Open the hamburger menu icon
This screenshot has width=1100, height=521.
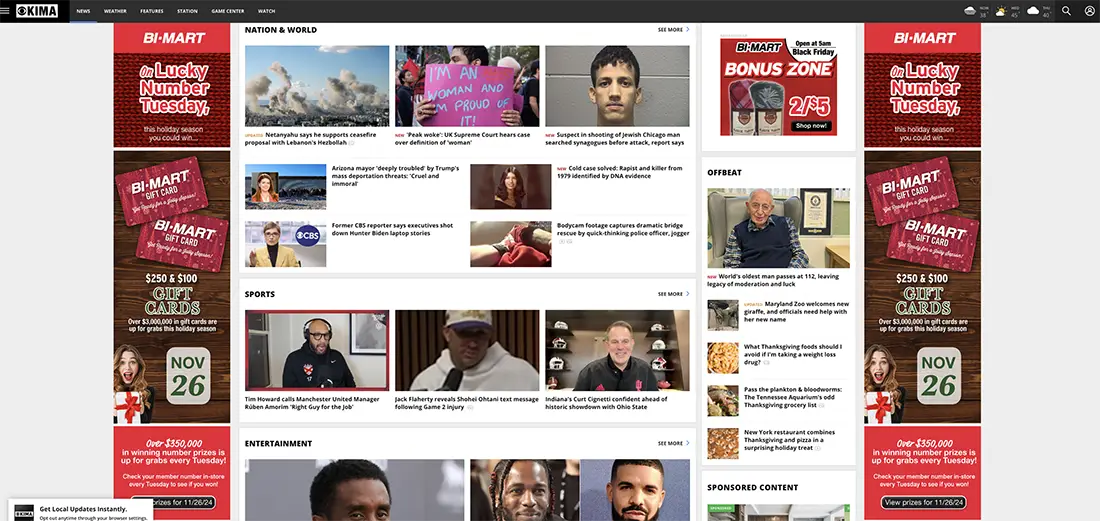click(x=5, y=11)
